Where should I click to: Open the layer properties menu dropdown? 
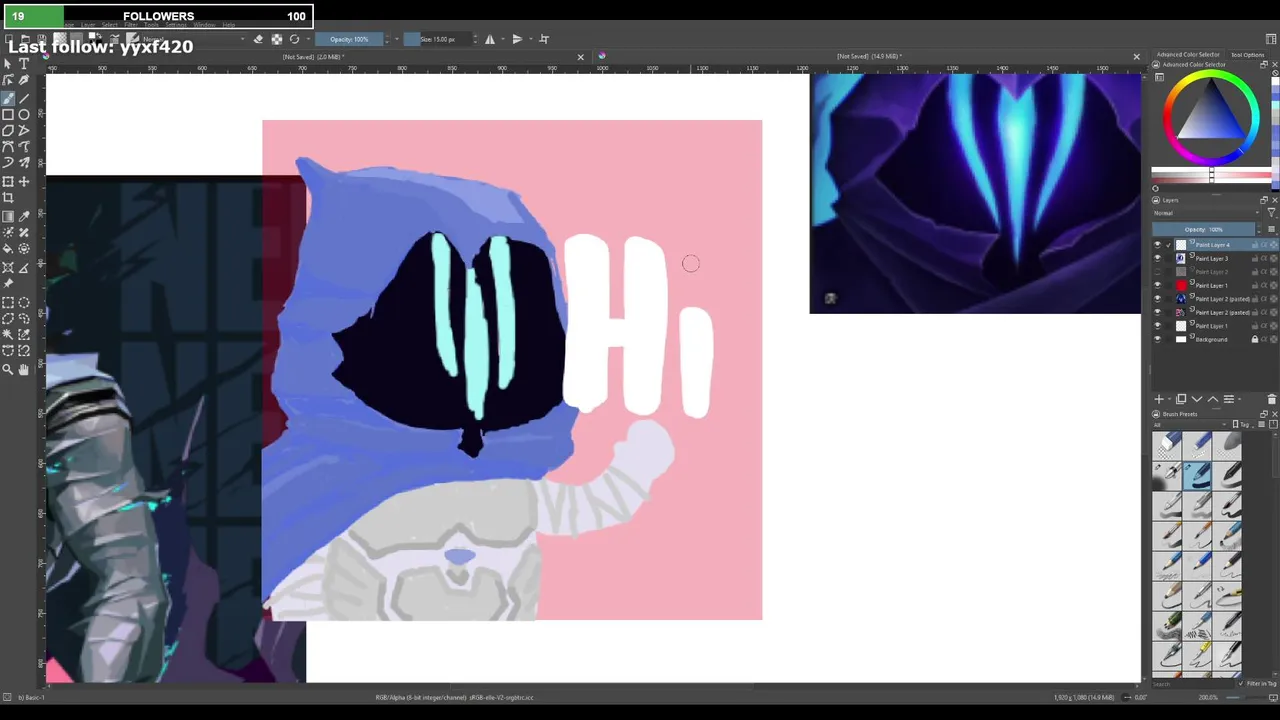pos(1230,399)
